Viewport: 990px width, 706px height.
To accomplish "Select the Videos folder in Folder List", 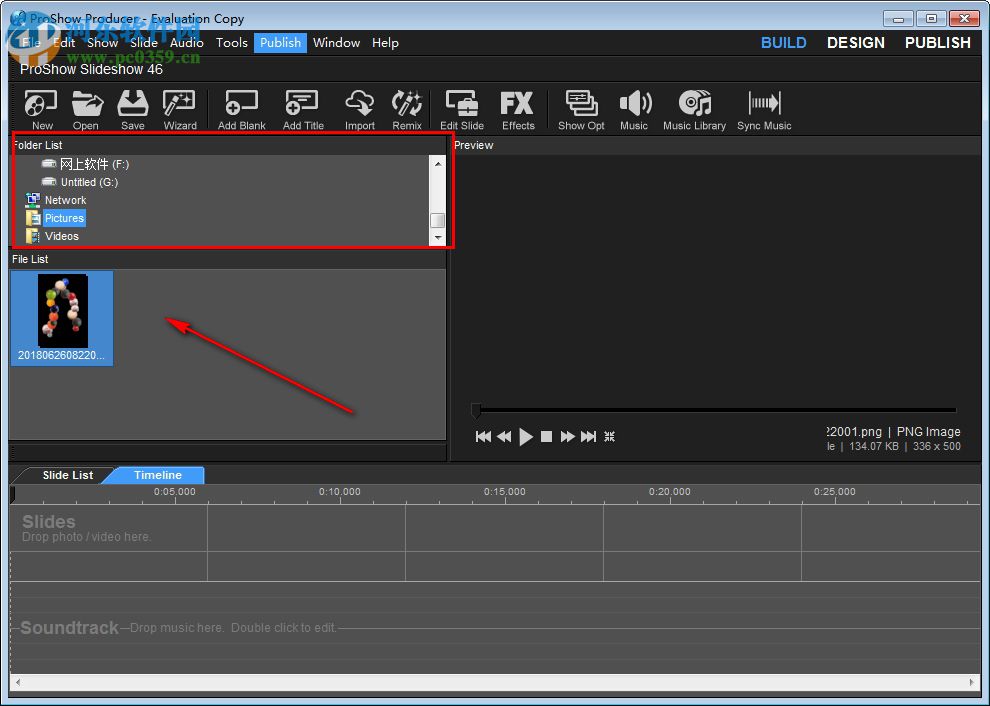I will coord(62,236).
